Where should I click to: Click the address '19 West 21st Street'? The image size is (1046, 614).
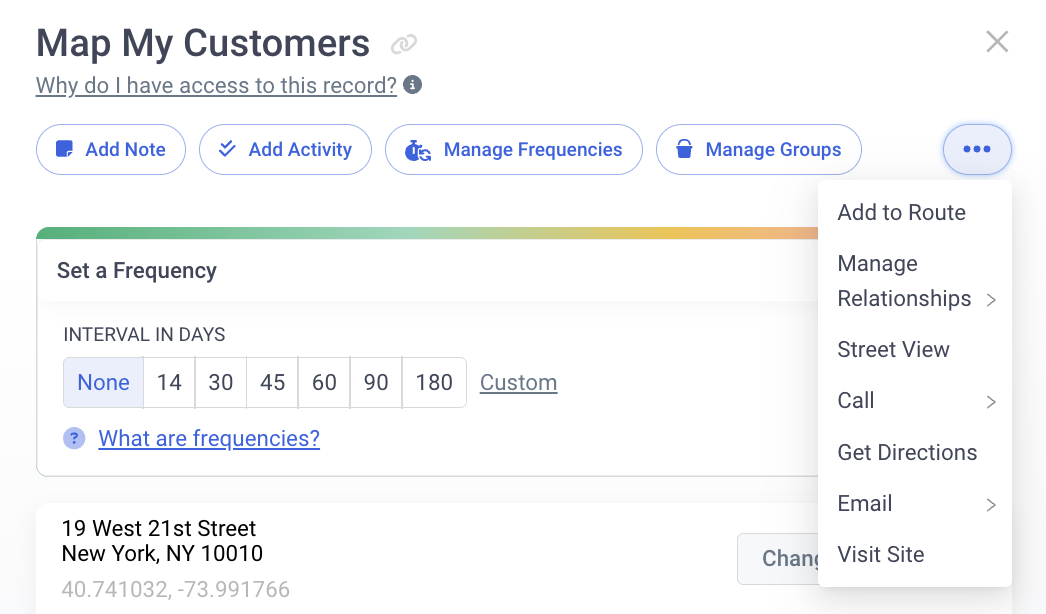coord(159,529)
